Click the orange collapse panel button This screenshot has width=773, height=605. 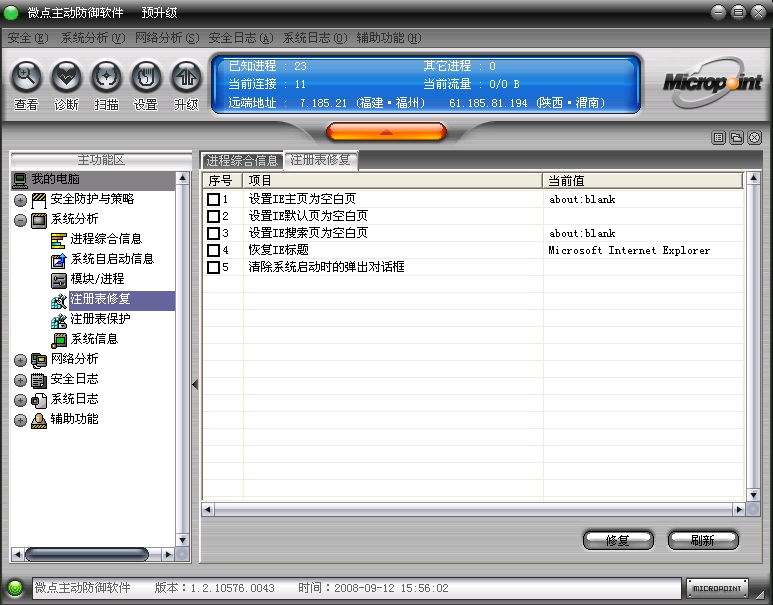[386, 132]
